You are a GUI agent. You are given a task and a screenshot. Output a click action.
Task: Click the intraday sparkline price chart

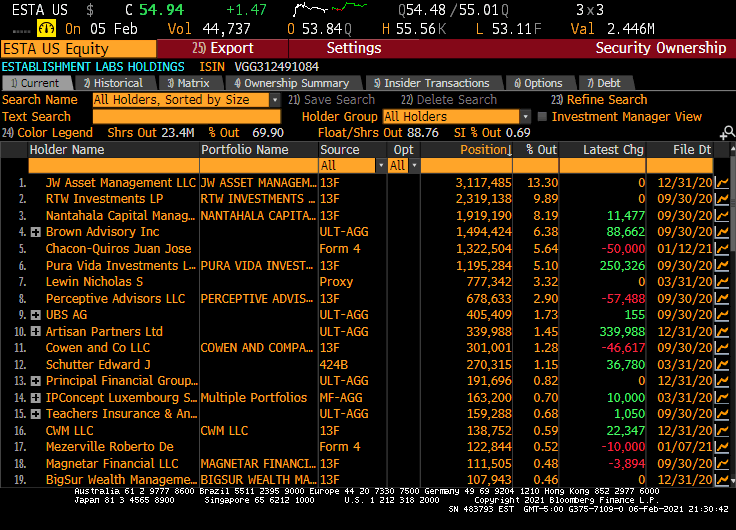(330, 9)
